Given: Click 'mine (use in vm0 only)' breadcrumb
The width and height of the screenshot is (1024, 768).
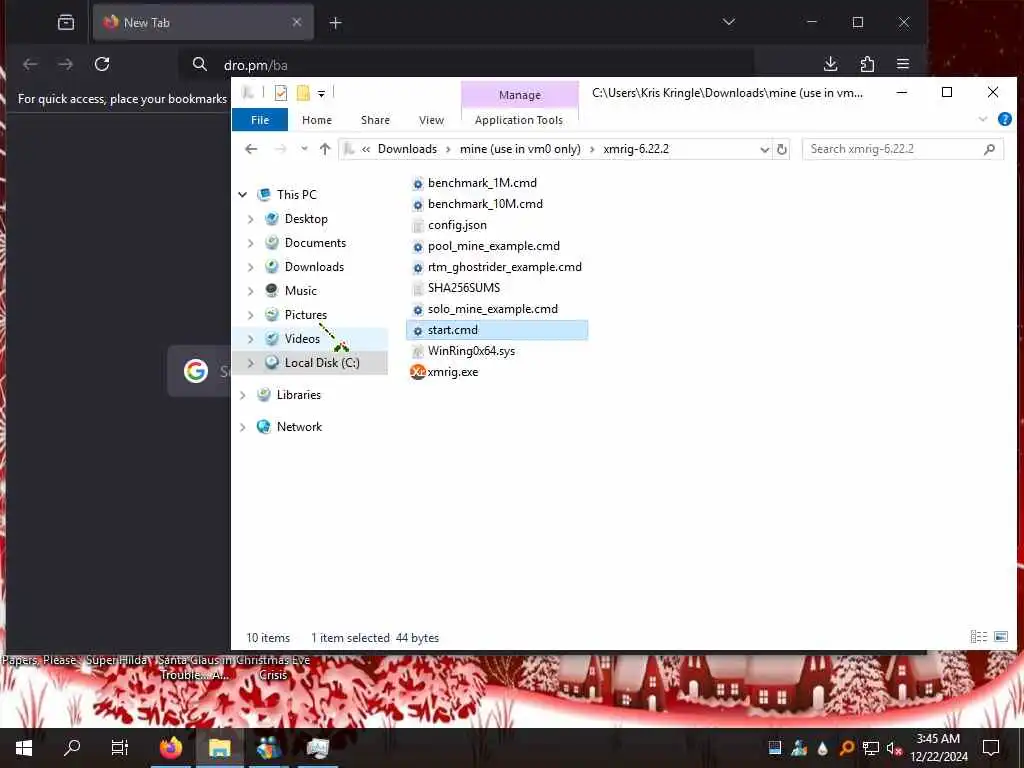Looking at the screenshot, I should pyautogui.click(x=520, y=149).
